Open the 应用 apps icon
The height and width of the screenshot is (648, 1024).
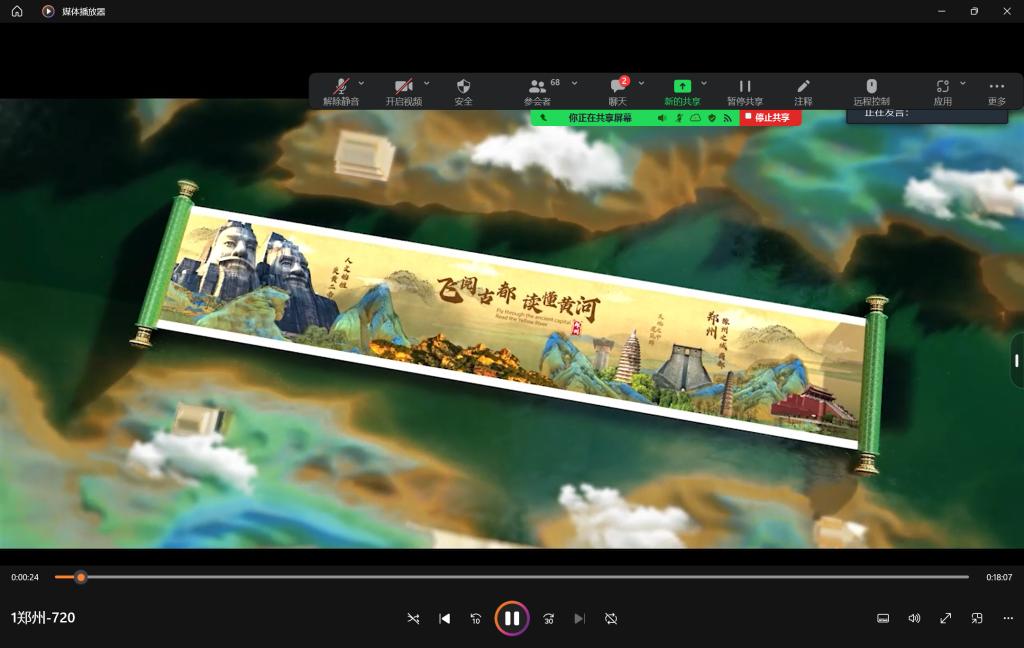coord(942,89)
